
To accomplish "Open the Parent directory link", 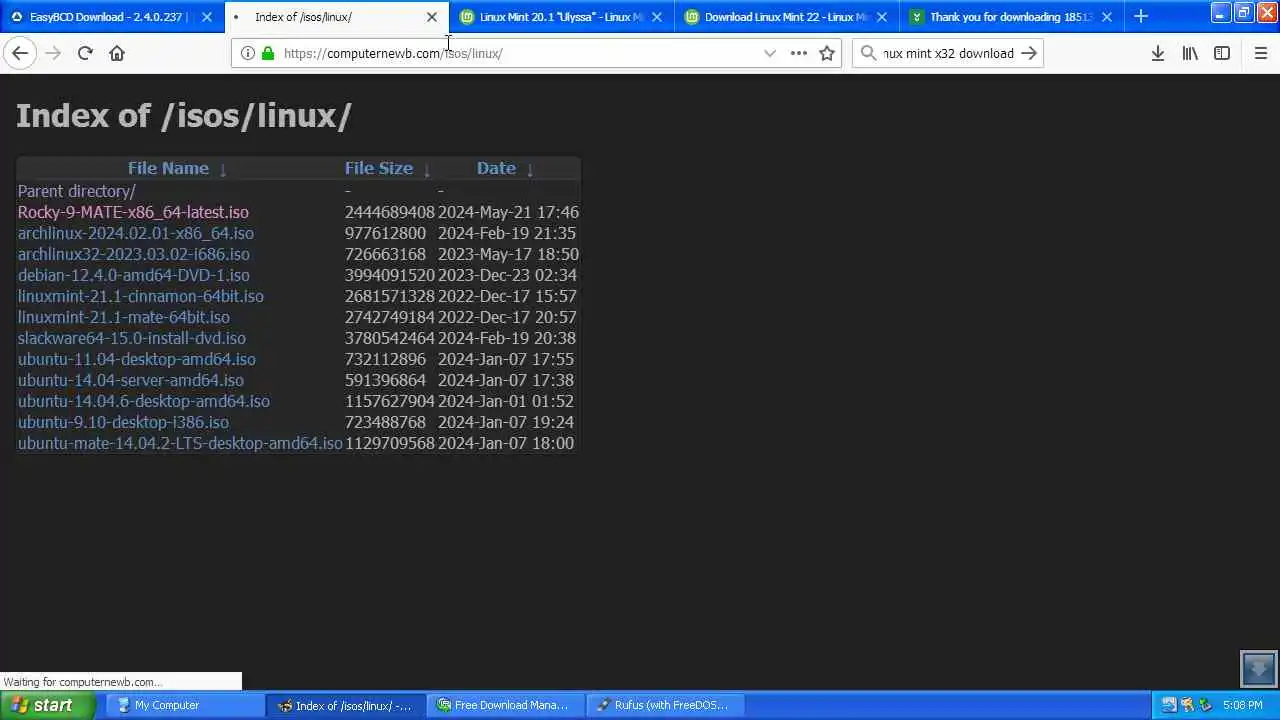I will [x=77, y=191].
